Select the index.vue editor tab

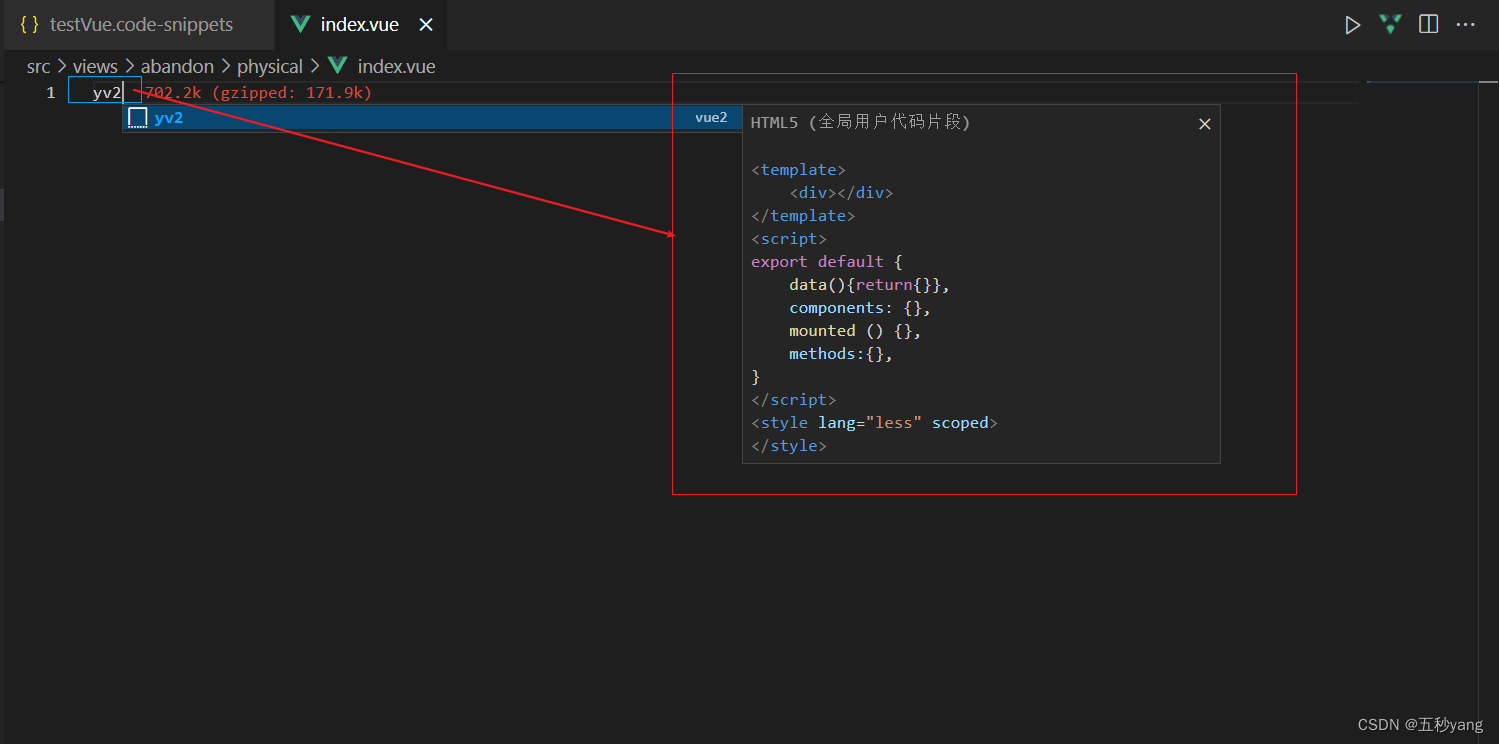(360, 25)
